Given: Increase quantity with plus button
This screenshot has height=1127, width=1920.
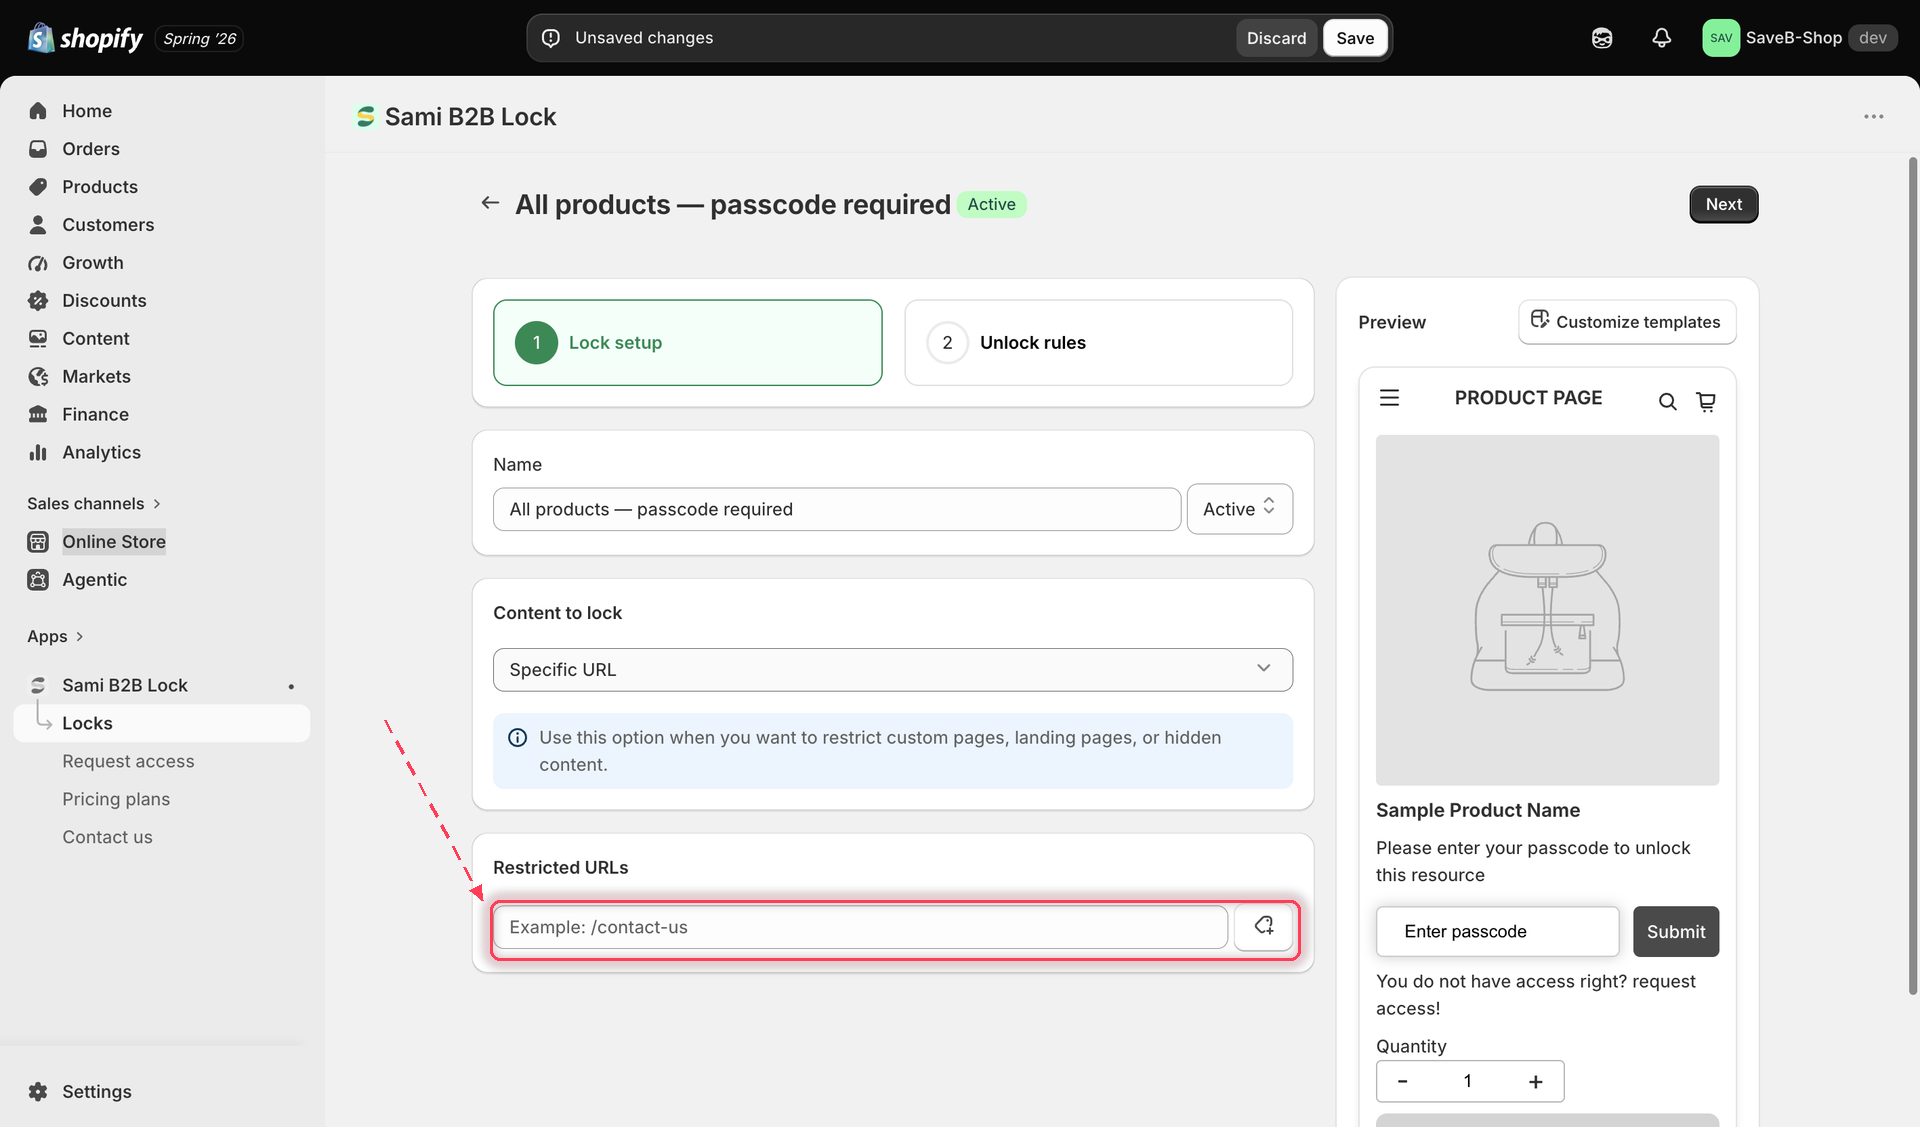Looking at the screenshot, I should [x=1536, y=1082].
